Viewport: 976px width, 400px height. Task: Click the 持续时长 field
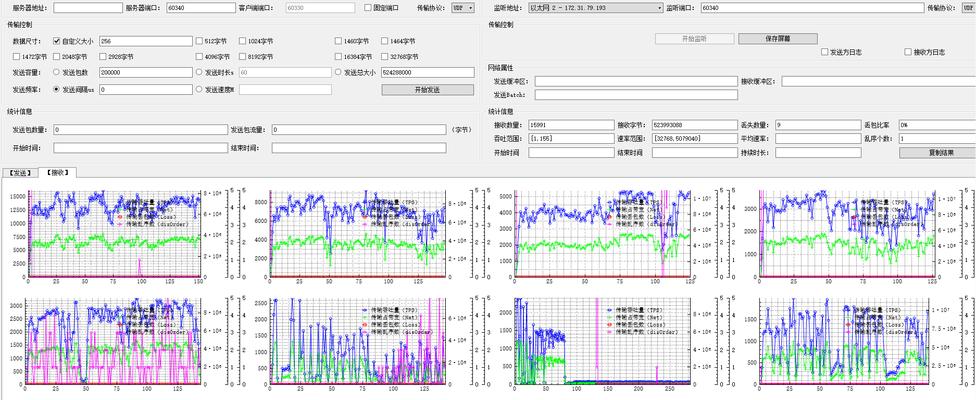coord(818,152)
